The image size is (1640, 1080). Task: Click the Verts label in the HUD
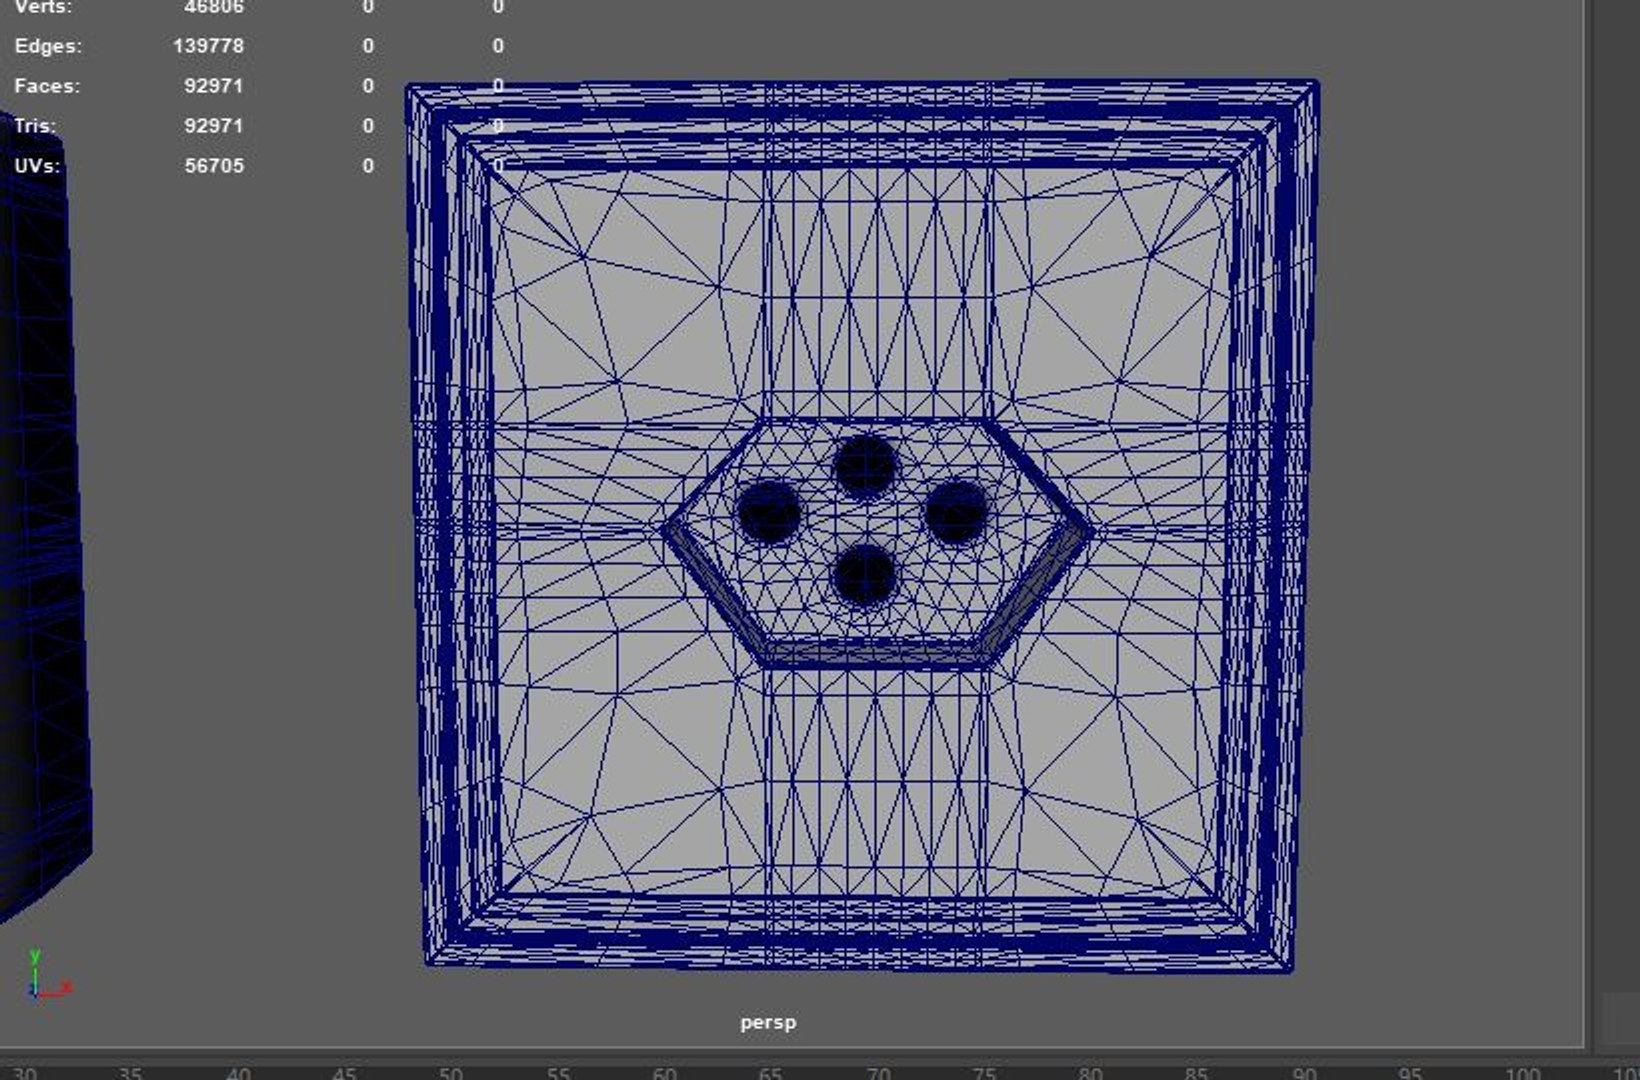click(x=43, y=7)
